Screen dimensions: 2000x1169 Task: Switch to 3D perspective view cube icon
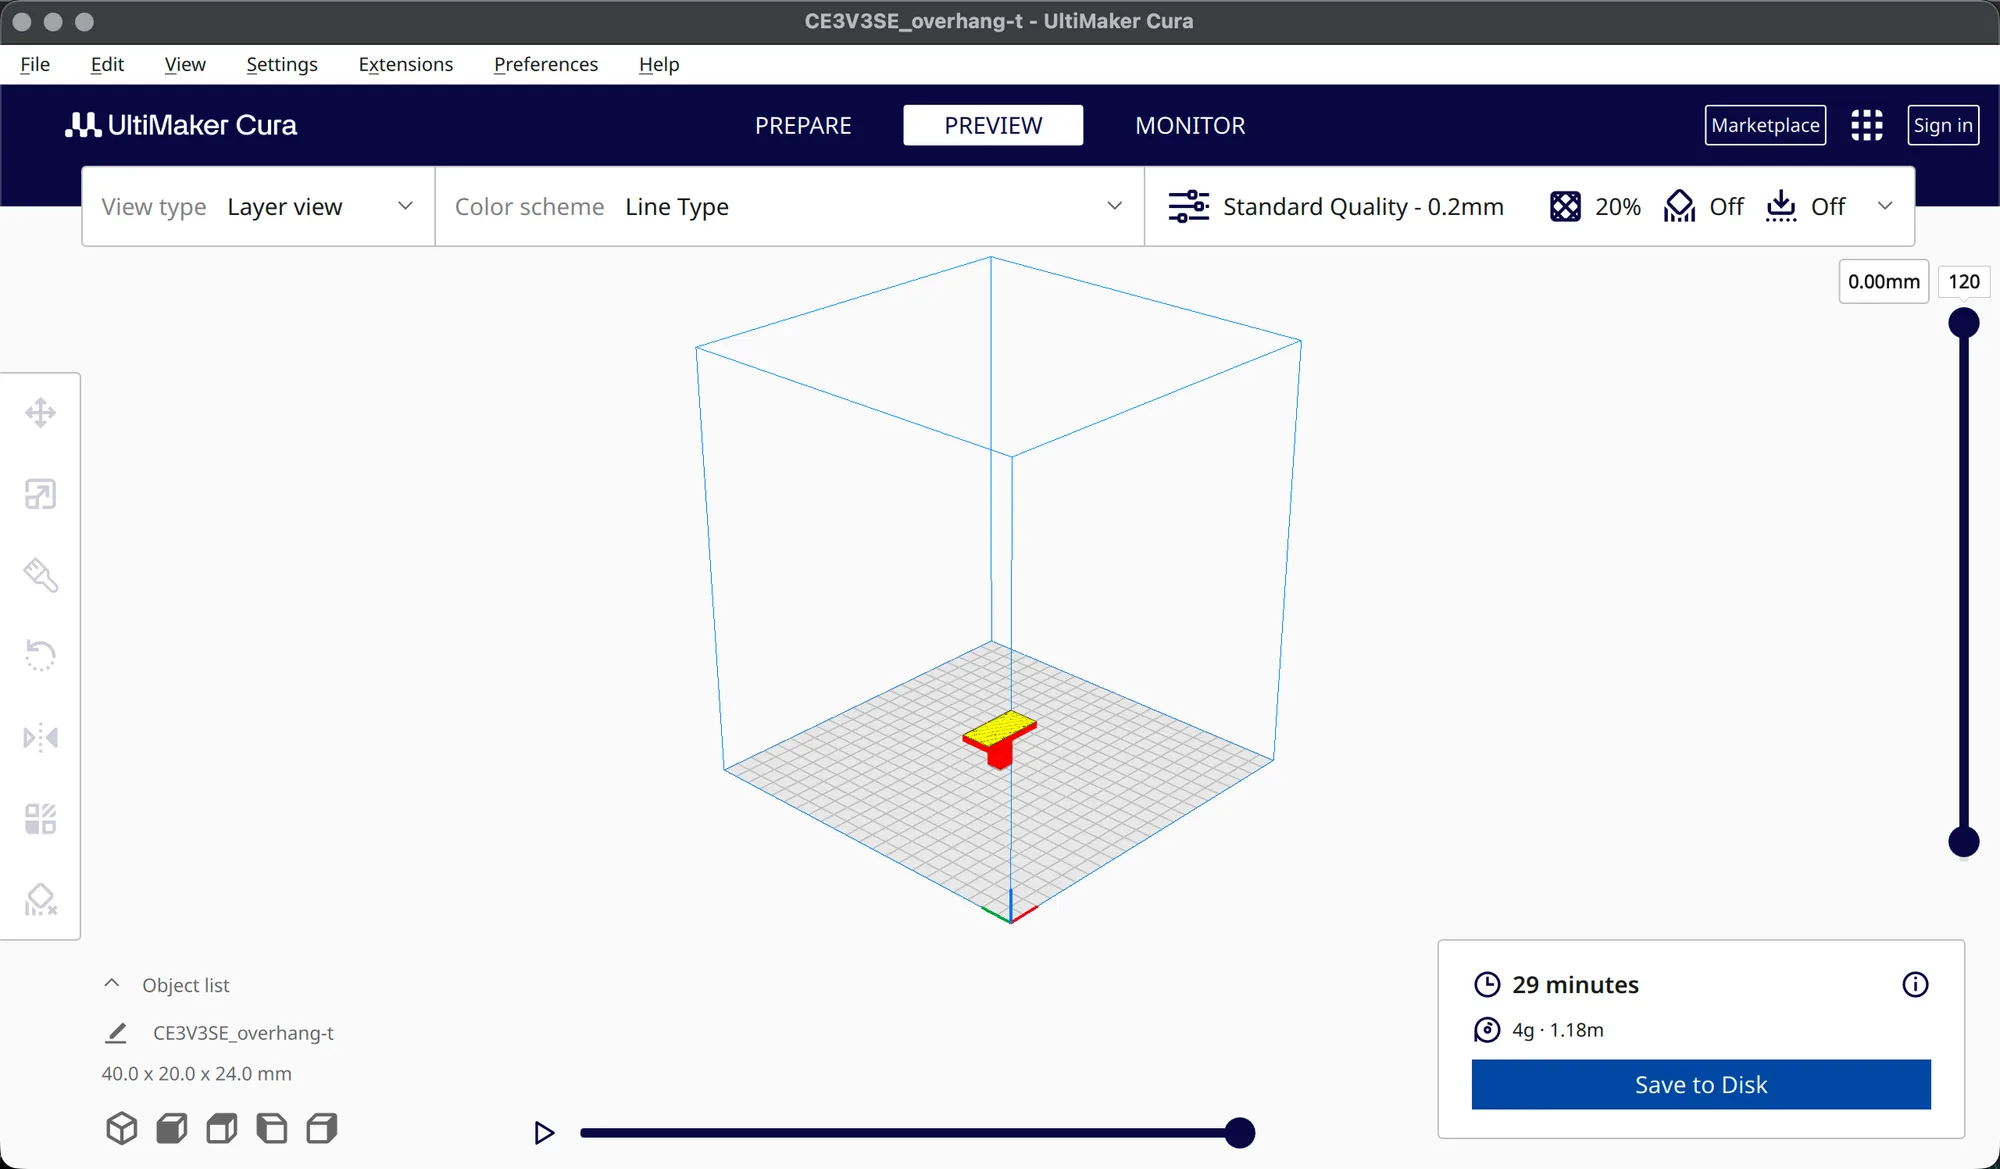(122, 1128)
